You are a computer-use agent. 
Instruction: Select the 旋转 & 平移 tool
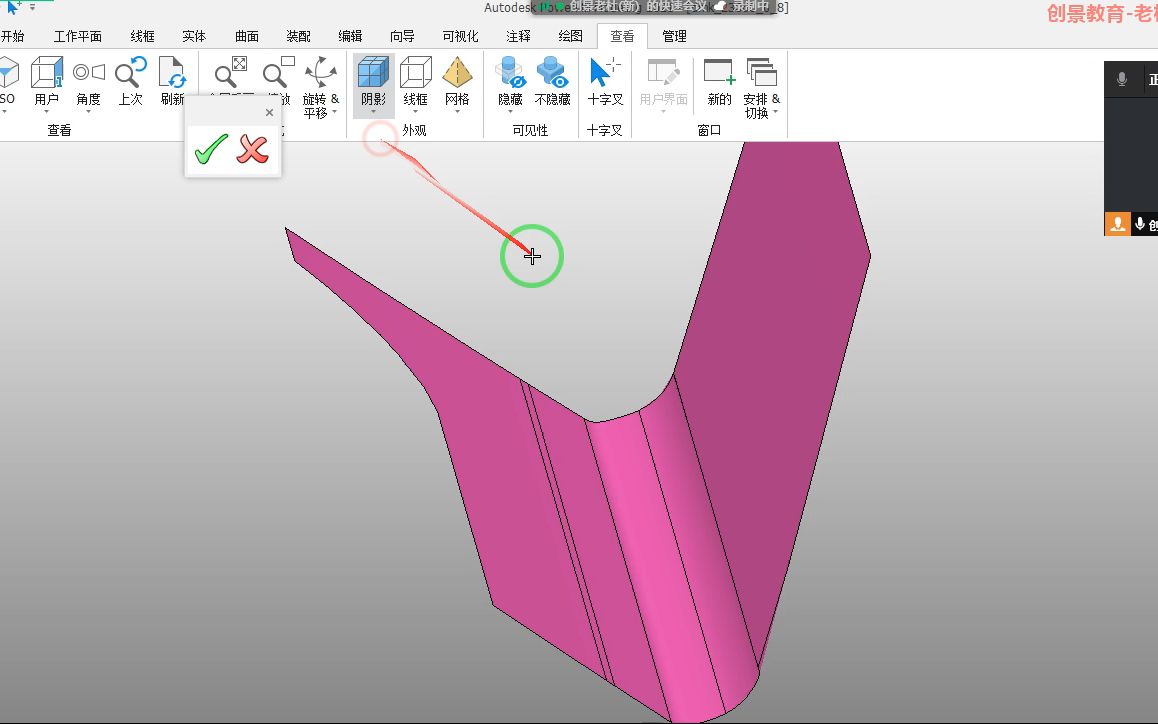click(321, 86)
